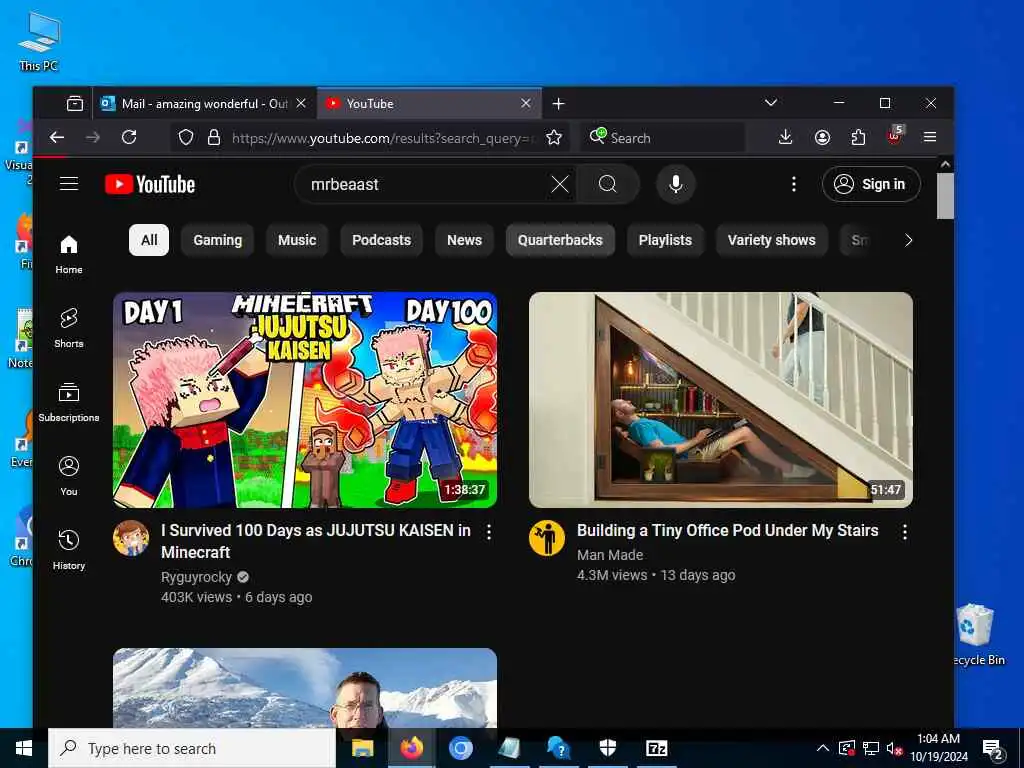The height and width of the screenshot is (768, 1024).
Task: Go to Home in YouTube sidebar
Action: coord(69,255)
